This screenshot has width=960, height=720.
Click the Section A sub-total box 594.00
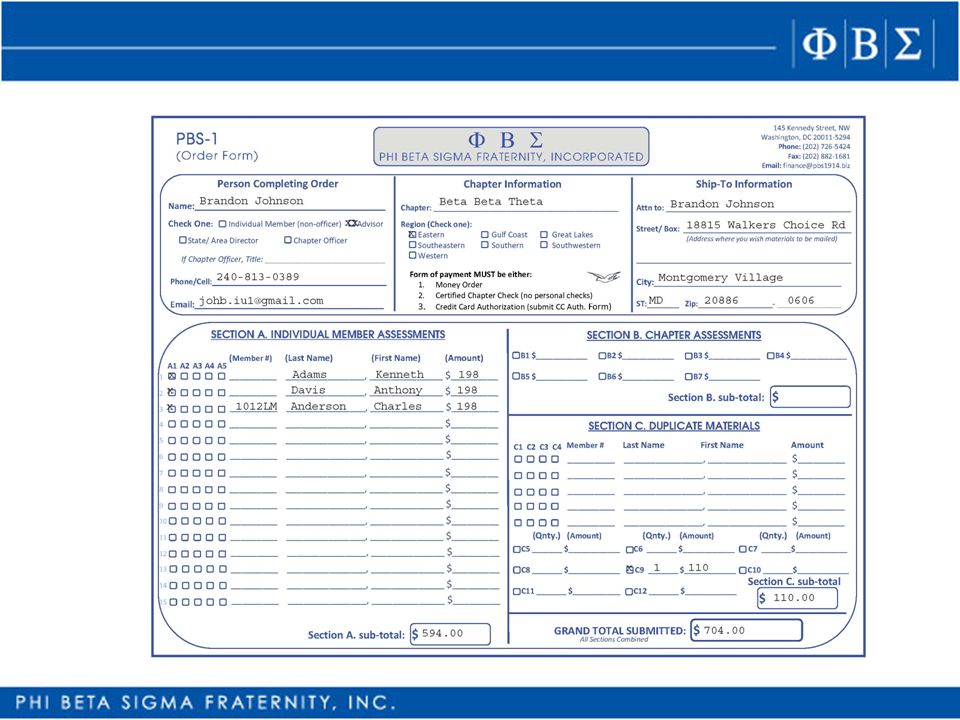click(451, 634)
